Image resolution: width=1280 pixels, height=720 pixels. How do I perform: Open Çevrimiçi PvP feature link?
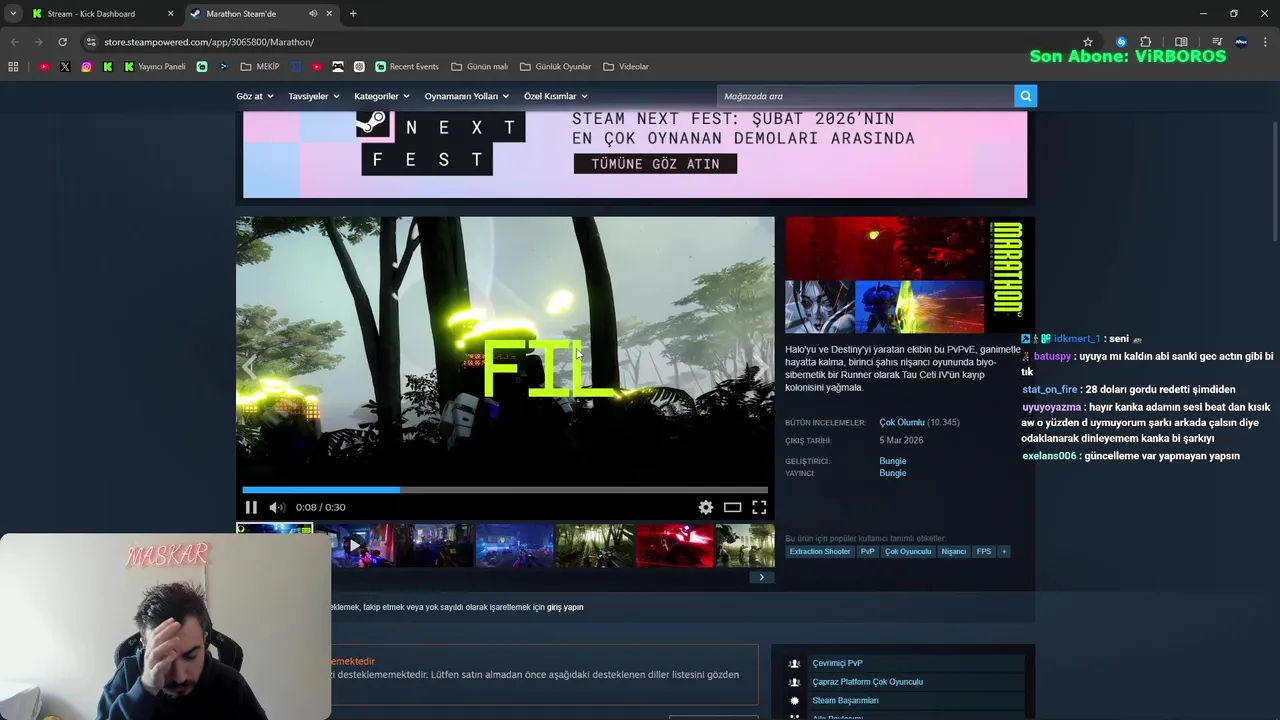click(837, 663)
